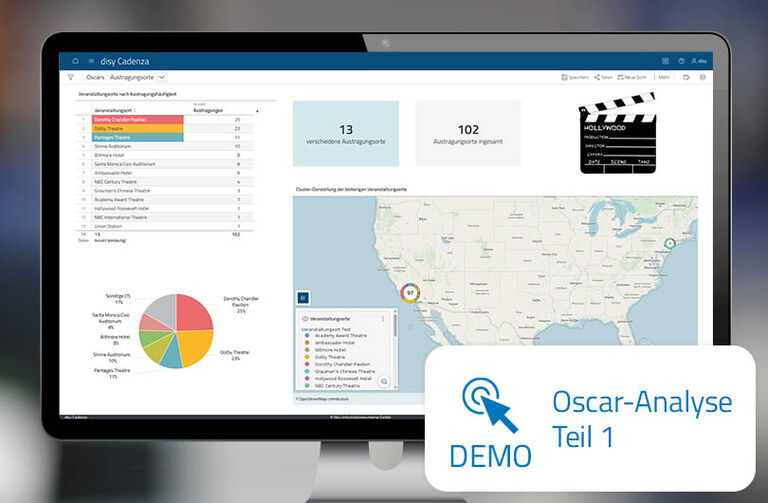This screenshot has height=503, width=768.
Task: Toggle Veranstaltungsorte layer visibility icon
Action: click(x=305, y=319)
